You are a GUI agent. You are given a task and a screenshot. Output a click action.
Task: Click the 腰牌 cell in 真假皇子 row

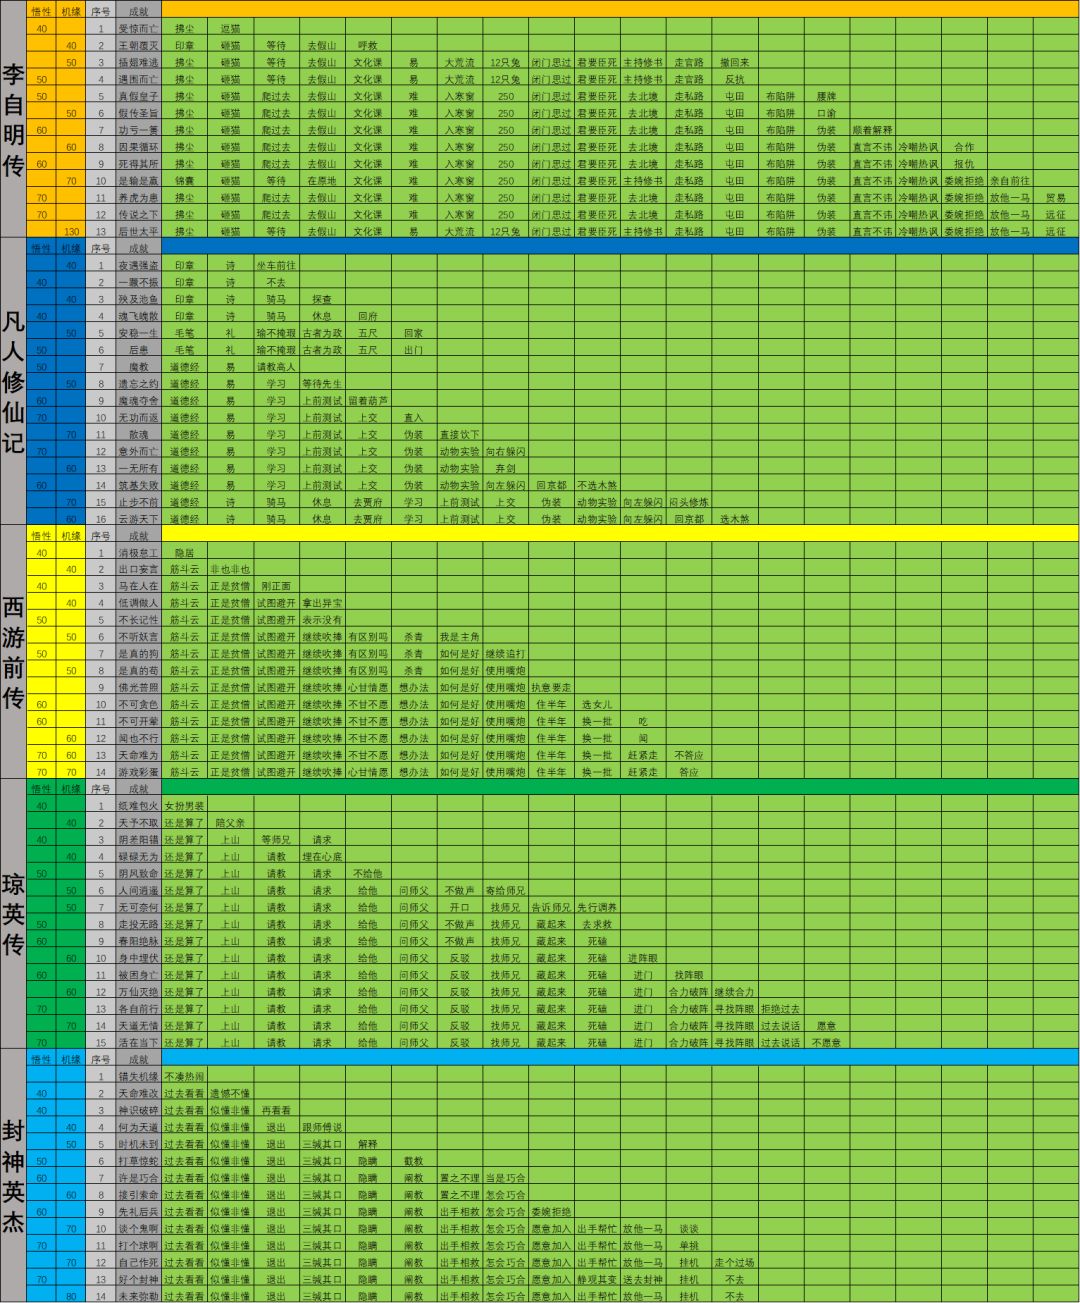pos(826,97)
